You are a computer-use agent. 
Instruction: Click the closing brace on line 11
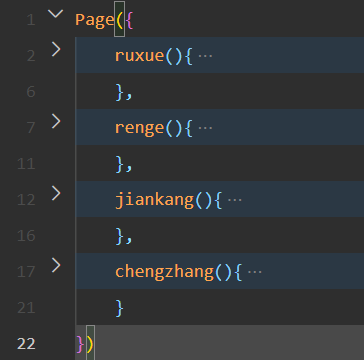click(119, 164)
